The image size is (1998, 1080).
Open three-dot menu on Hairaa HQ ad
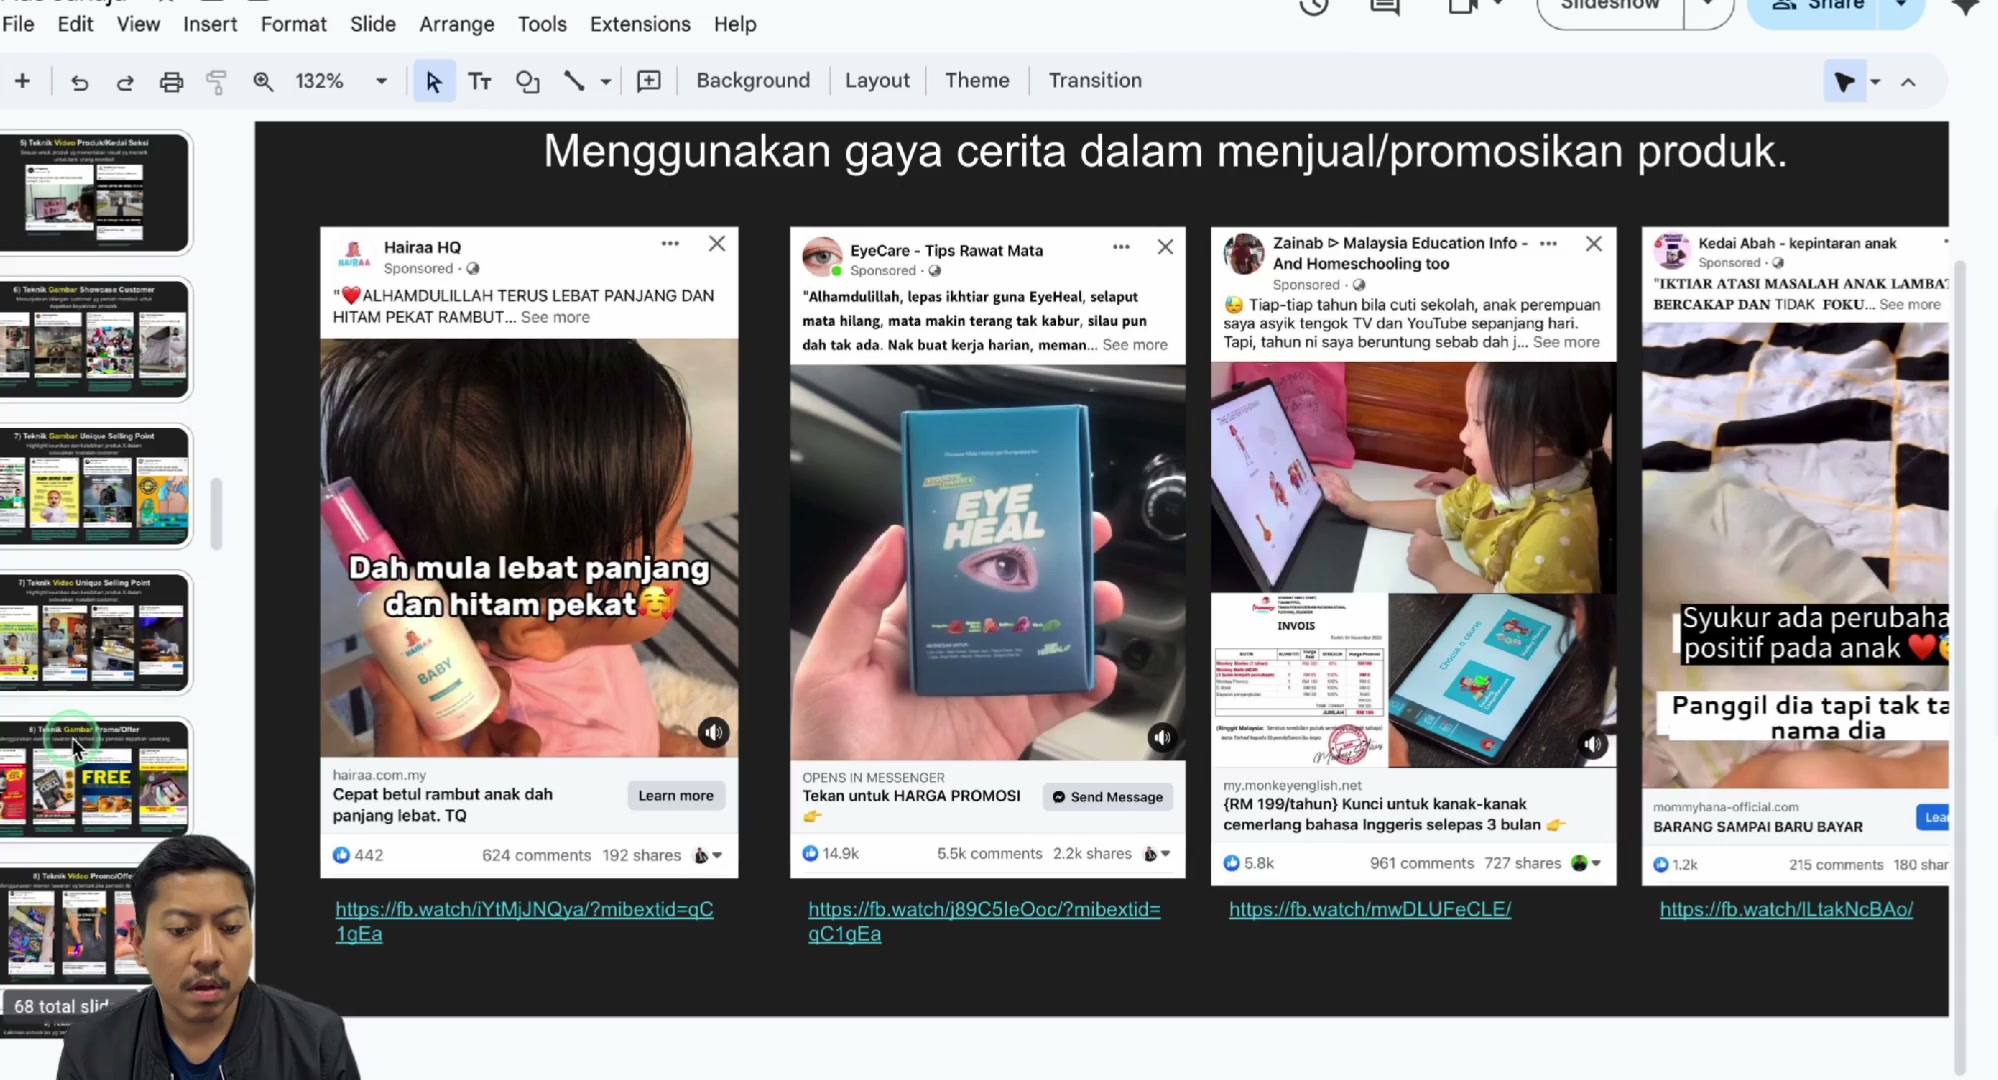click(670, 244)
